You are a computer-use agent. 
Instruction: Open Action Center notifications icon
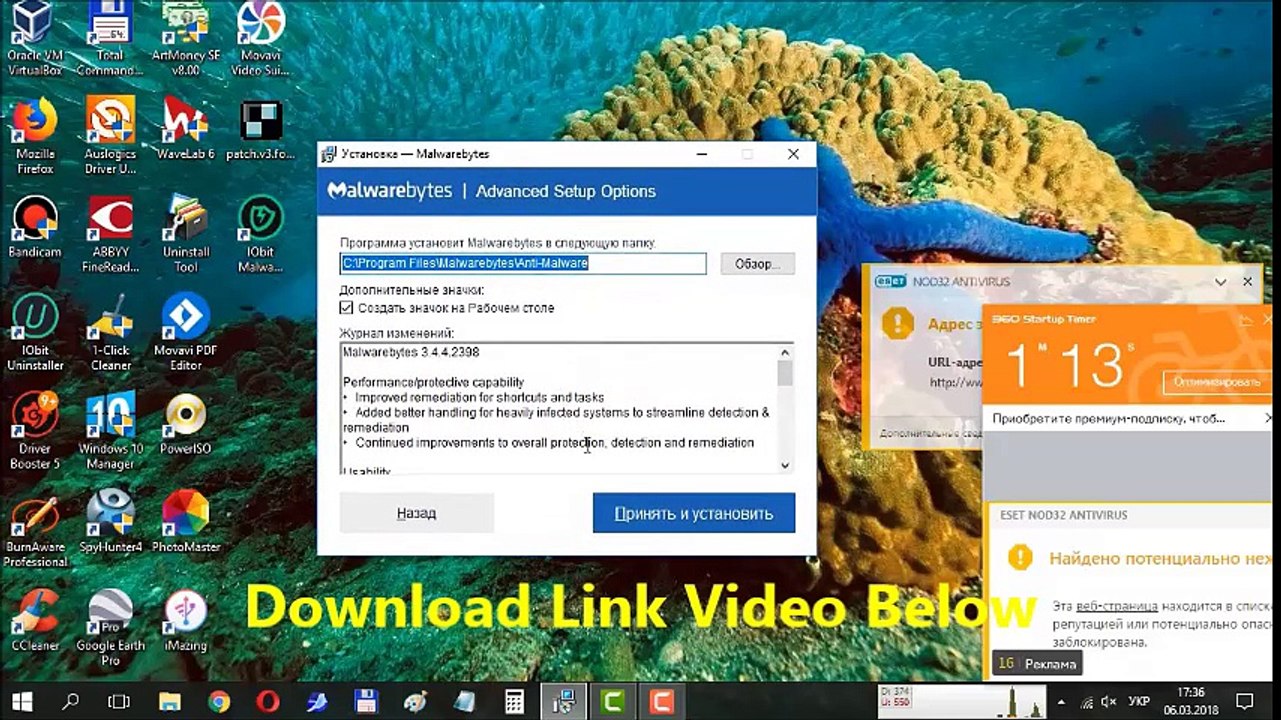(1245, 701)
